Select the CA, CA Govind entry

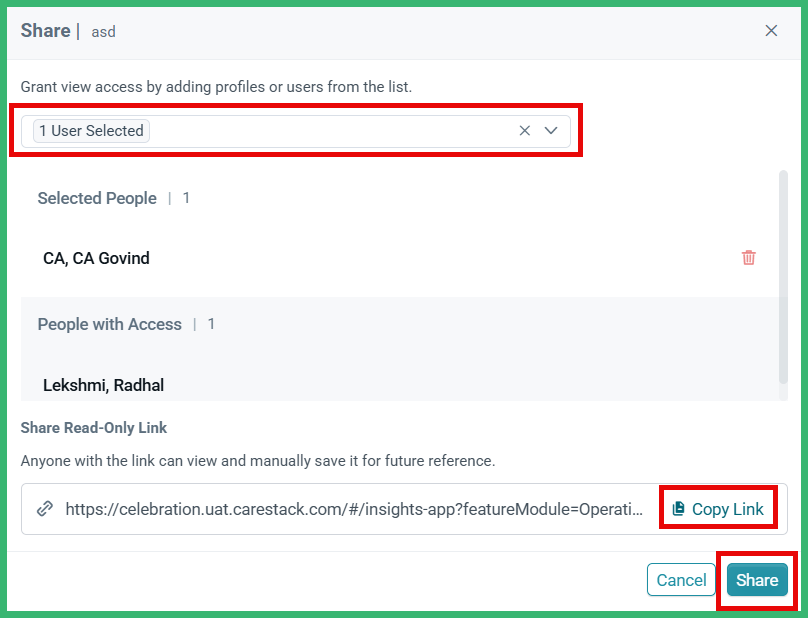pos(96,258)
